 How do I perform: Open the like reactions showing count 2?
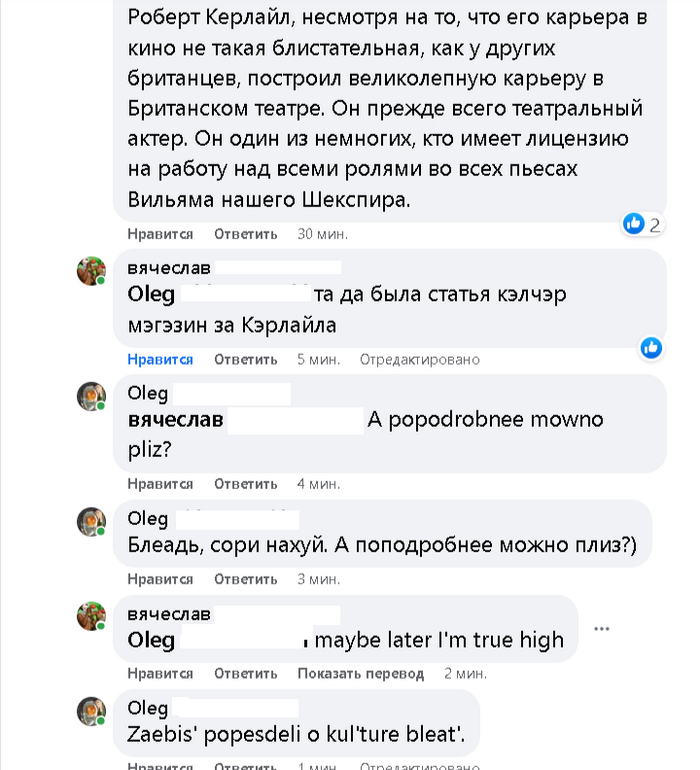642,224
